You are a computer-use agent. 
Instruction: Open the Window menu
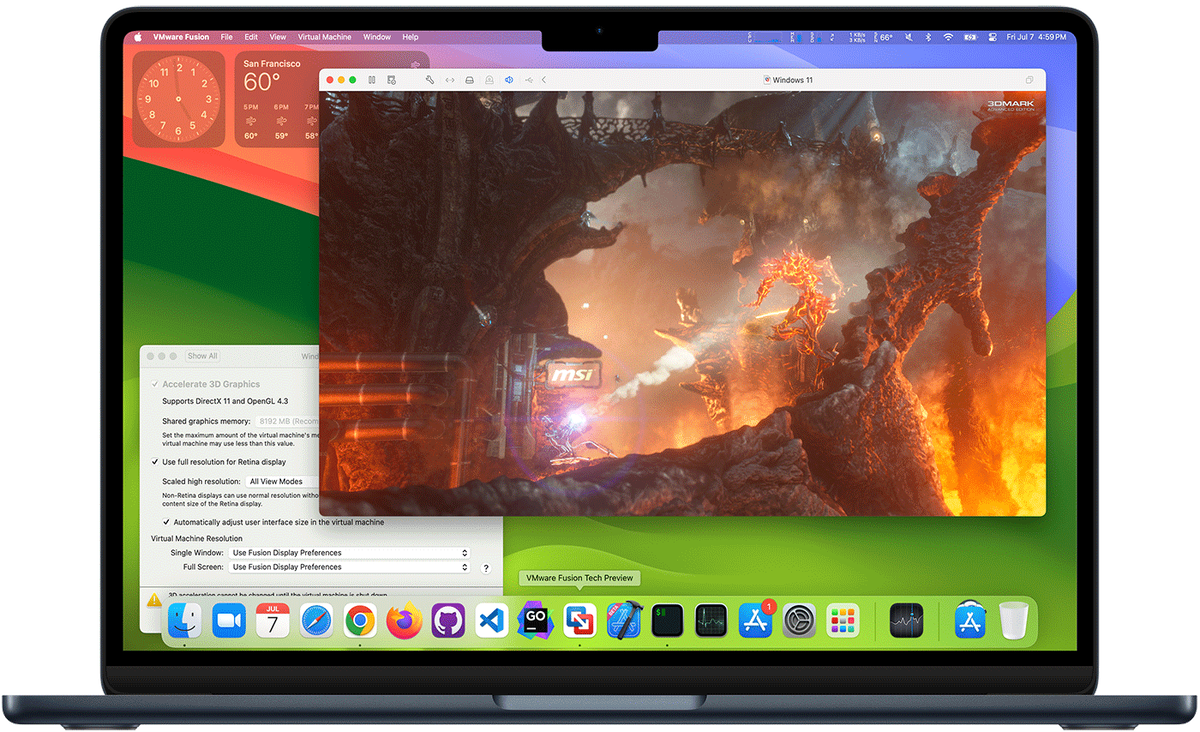pos(377,37)
